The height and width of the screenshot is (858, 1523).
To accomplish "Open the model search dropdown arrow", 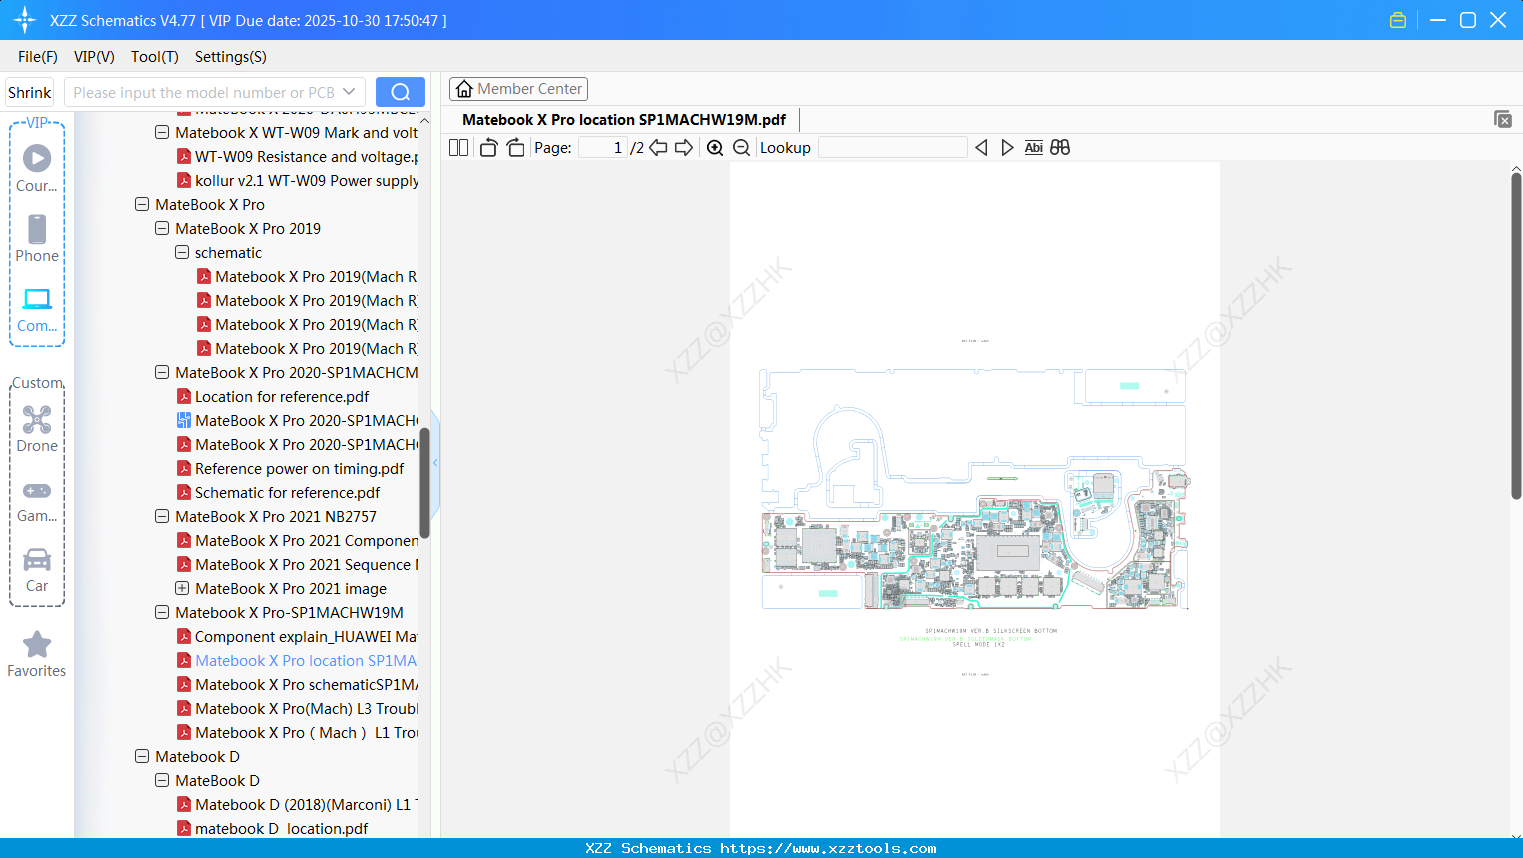I will [x=349, y=92].
